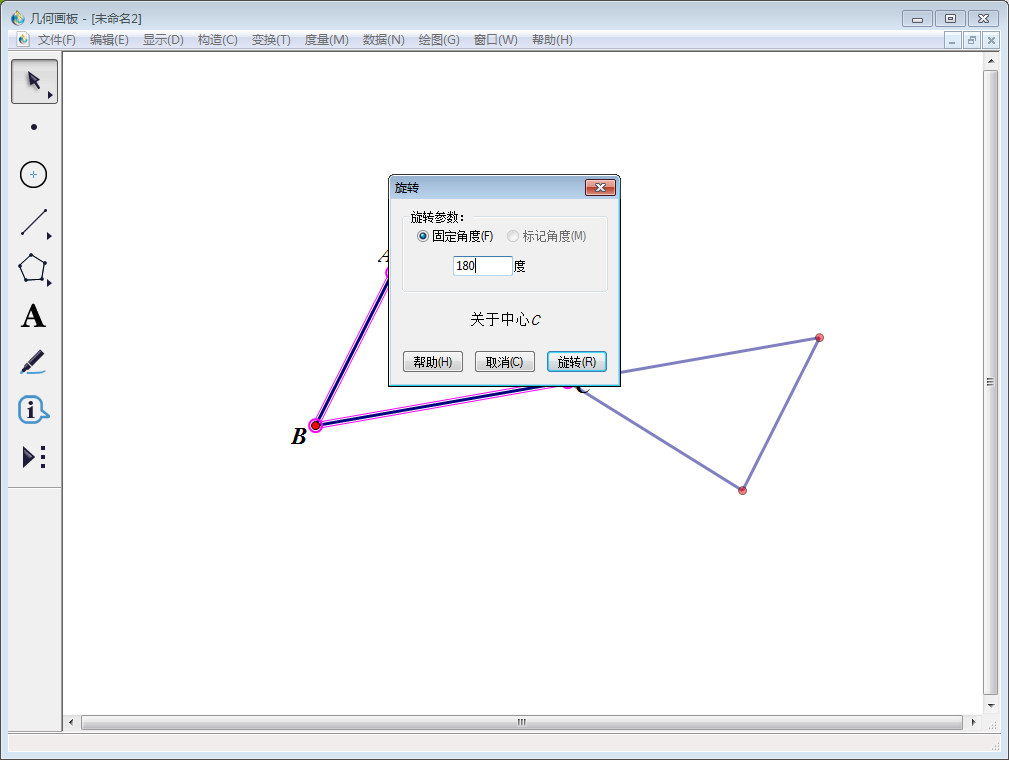Click the upper red point of rotated triangle
Viewport: 1009px width, 760px height.
(819, 337)
